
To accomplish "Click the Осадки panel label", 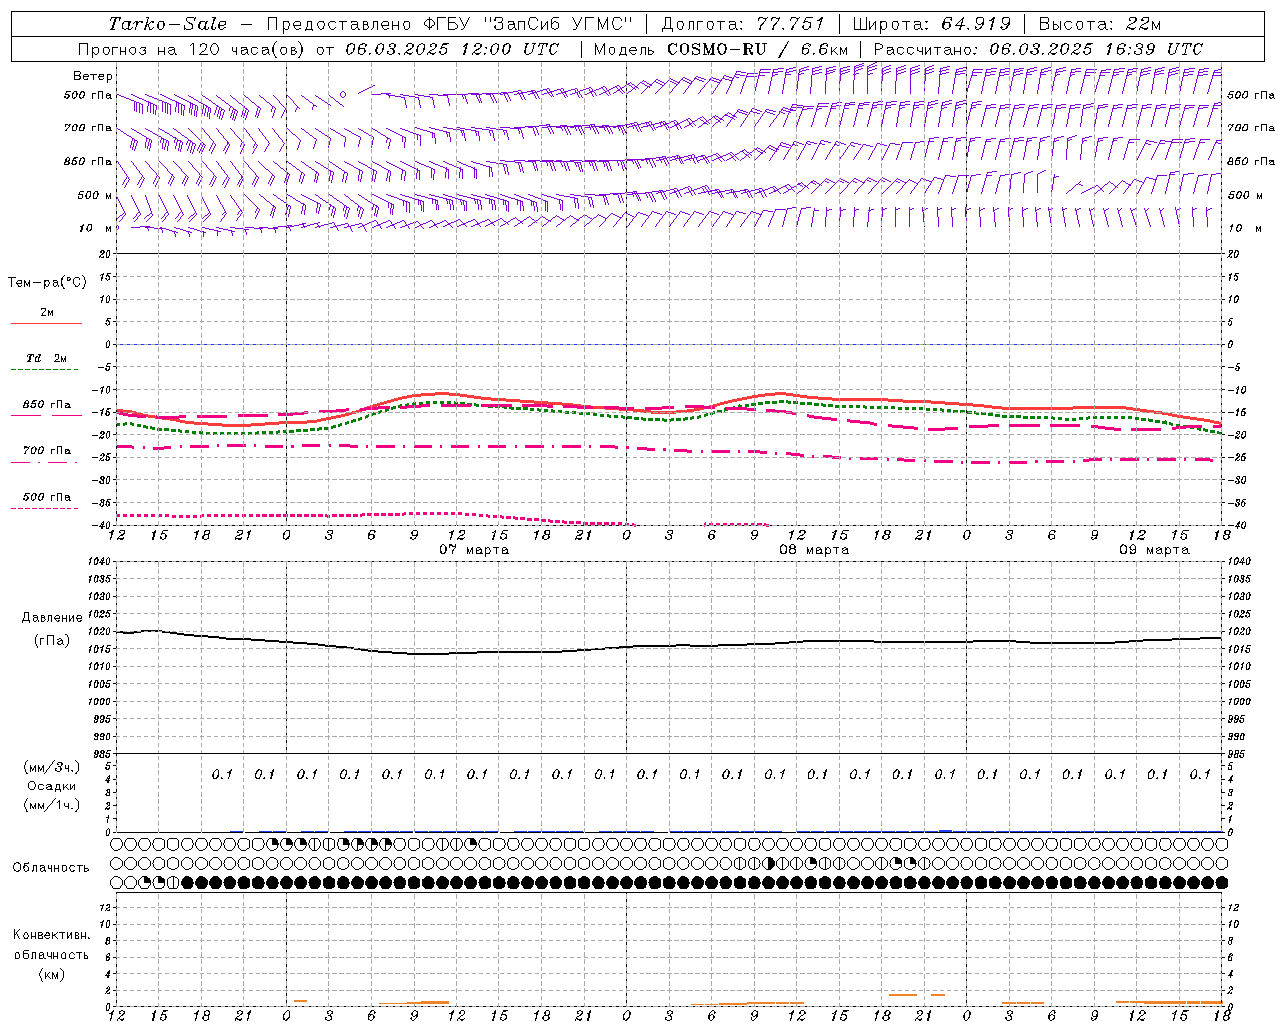I will (52, 786).
